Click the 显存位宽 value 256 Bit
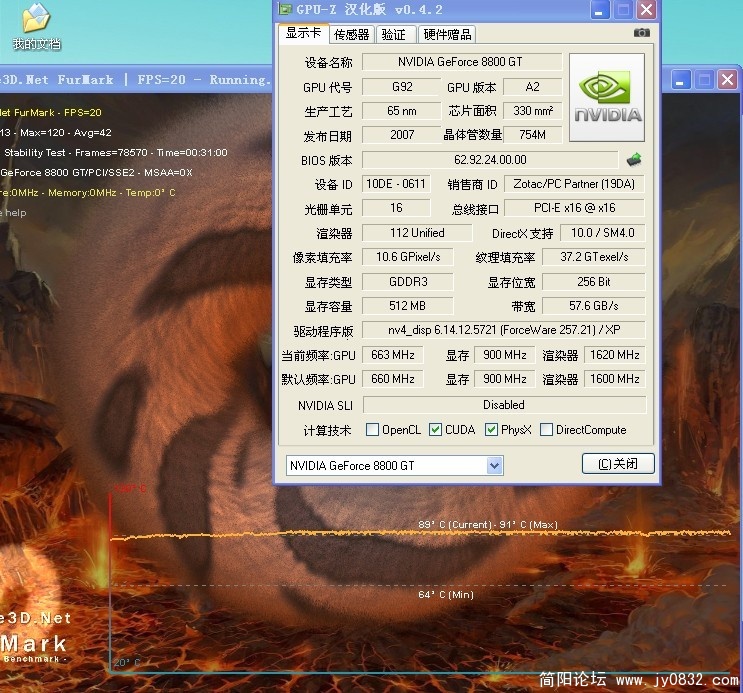 pos(594,282)
